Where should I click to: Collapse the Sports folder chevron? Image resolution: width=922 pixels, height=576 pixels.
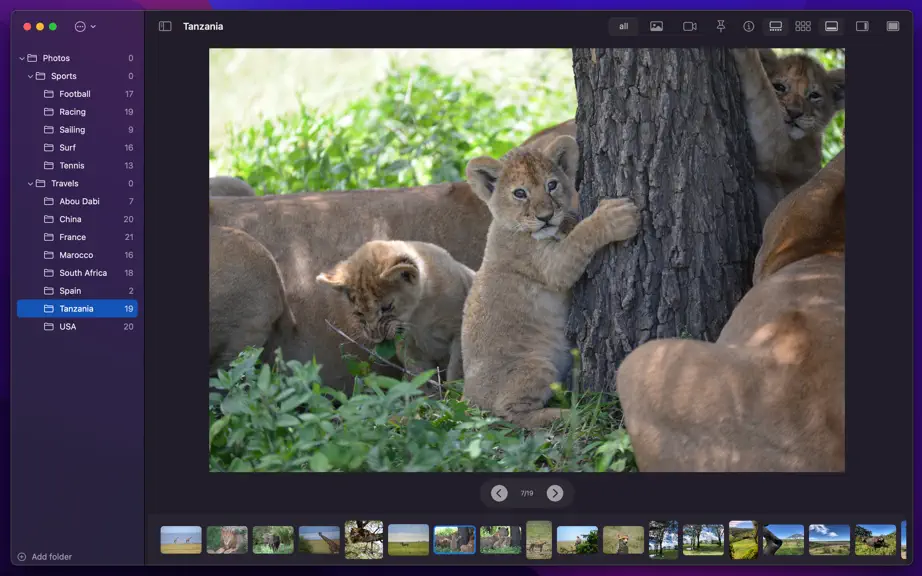[30, 76]
